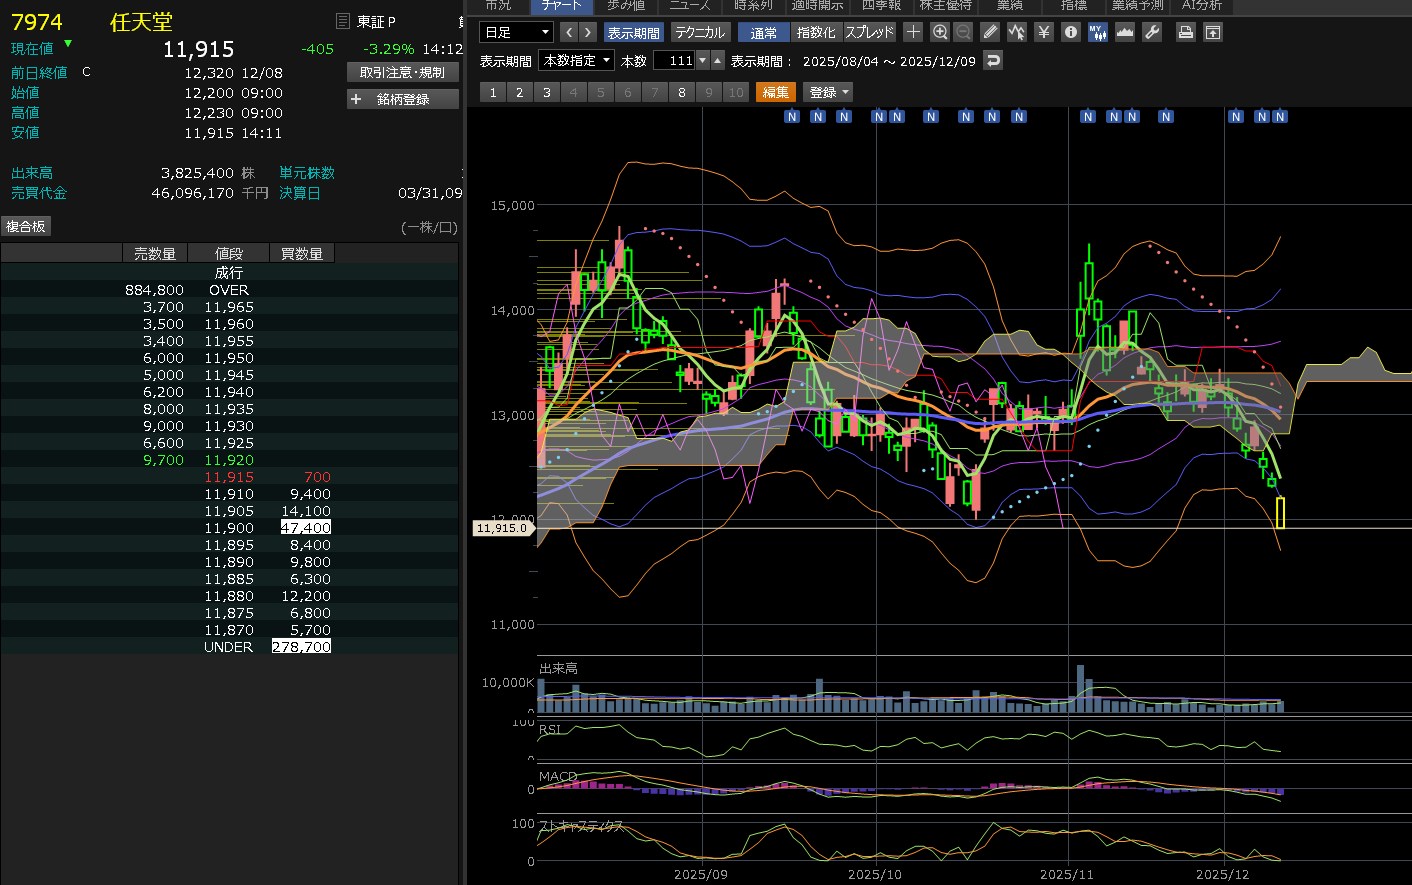This screenshot has height=885, width=1412.
Task: Click the 銘柄登録 button
Action: pos(403,99)
